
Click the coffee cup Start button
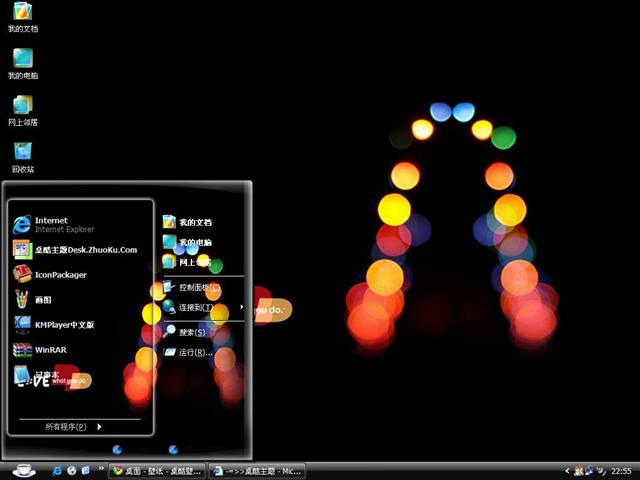tap(22, 469)
